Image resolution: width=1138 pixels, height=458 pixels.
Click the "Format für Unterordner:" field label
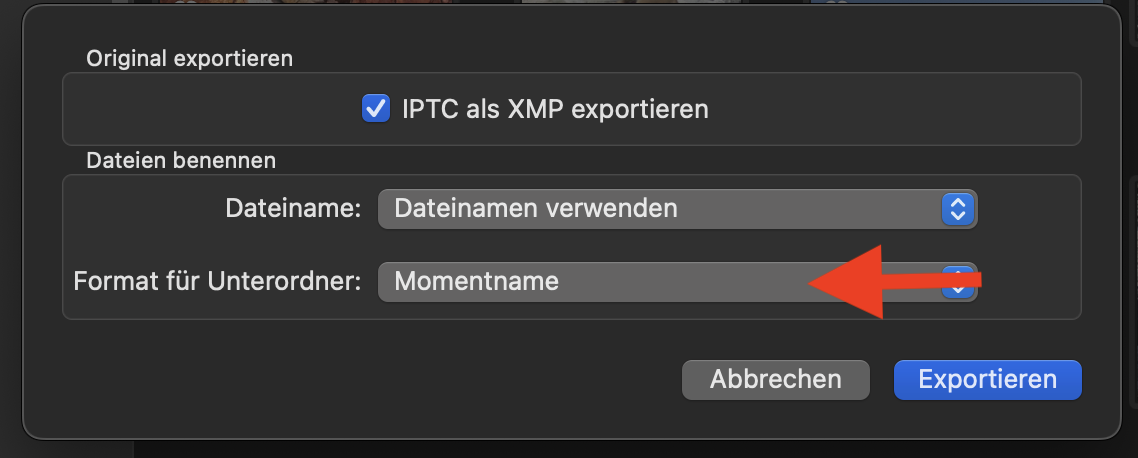217,282
